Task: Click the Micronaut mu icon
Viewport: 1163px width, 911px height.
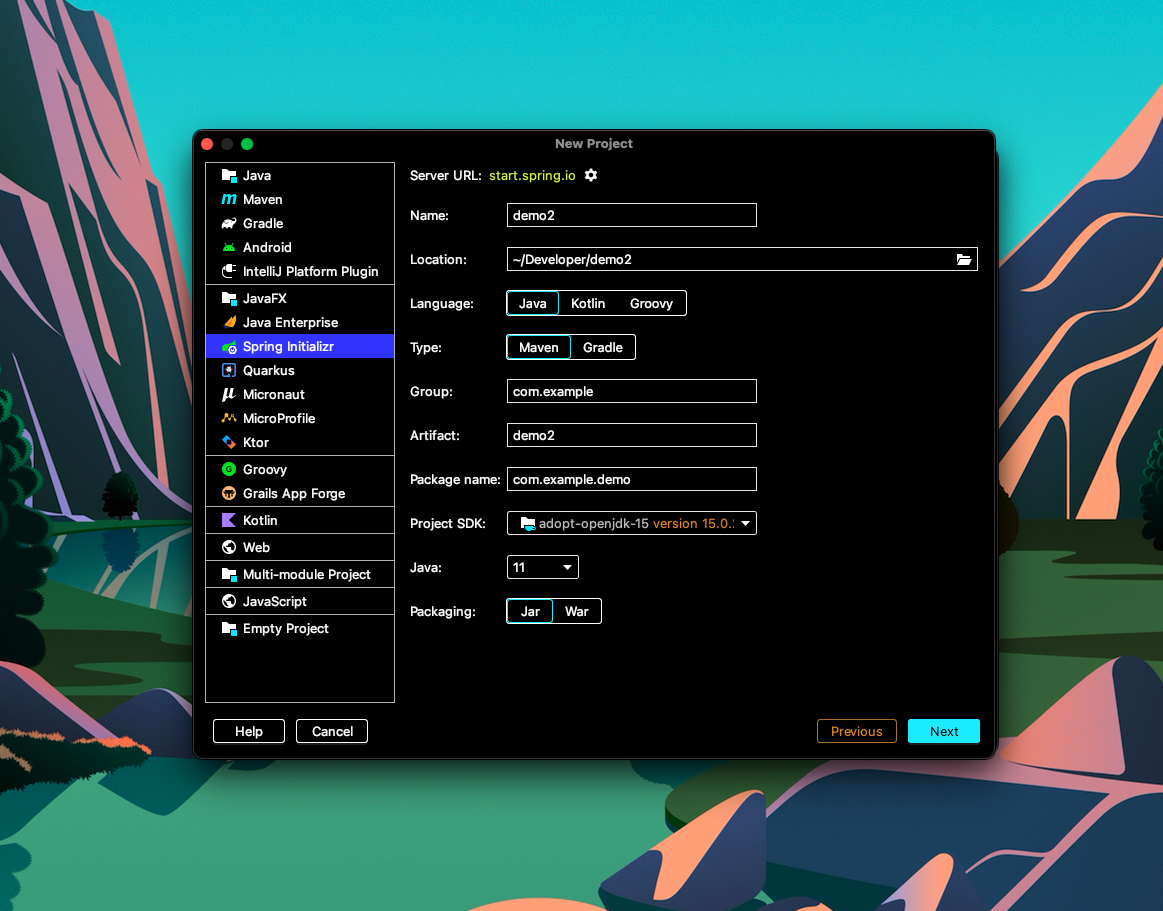Action: 229,395
